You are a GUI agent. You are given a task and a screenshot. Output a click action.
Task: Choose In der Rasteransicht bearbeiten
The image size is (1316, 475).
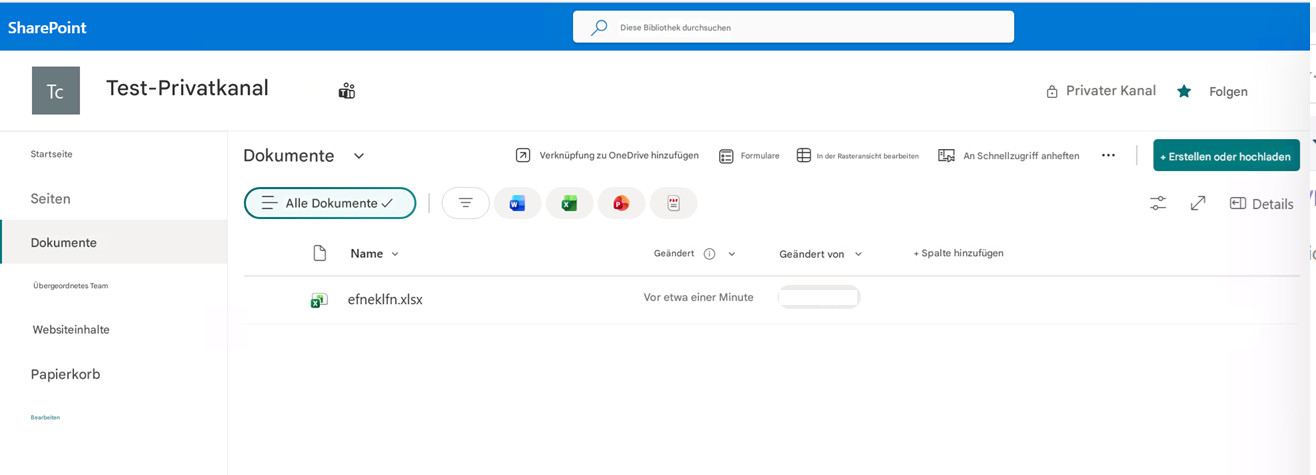867,156
